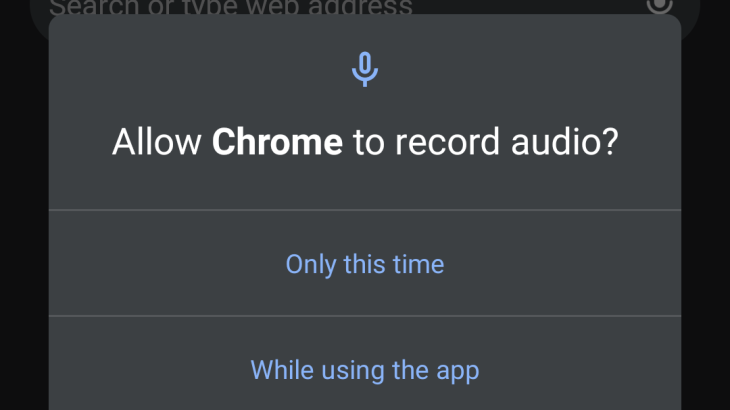This screenshot has width=730, height=410.
Task: Click the word 'Allow' in dialog title
Action: [158, 142]
